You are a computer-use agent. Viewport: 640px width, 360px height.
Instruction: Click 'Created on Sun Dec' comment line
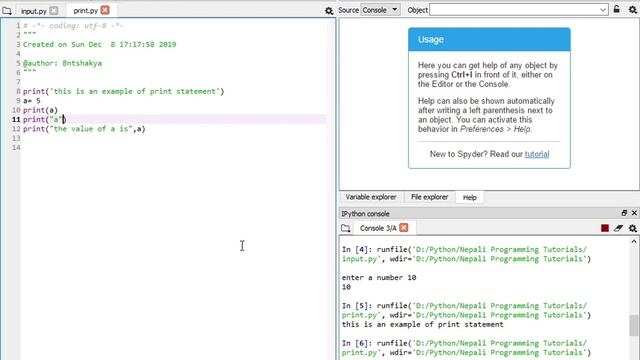(100, 44)
